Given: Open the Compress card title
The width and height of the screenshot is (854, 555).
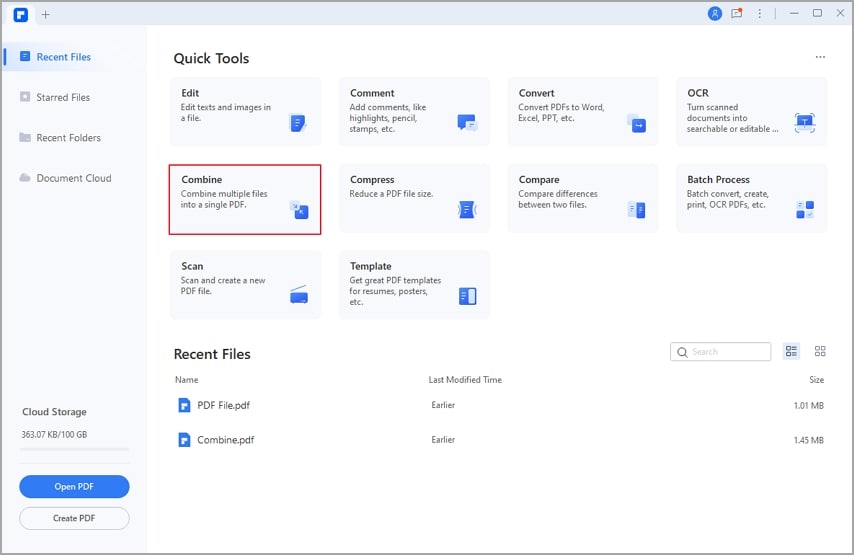Looking at the screenshot, I should [372, 180].
